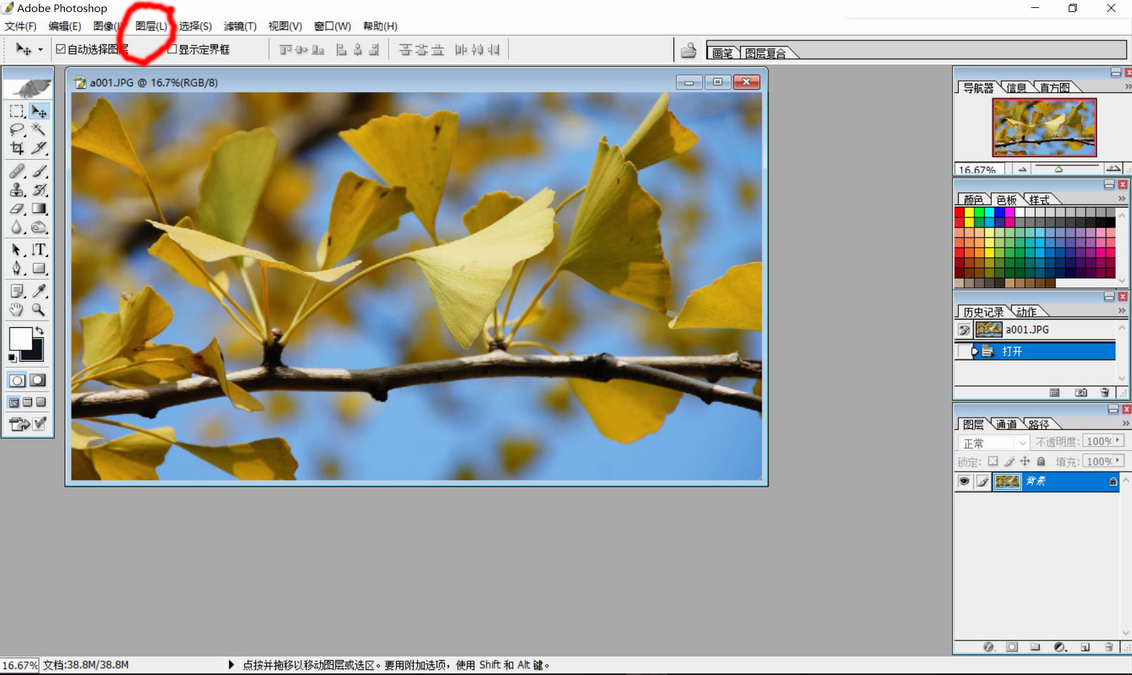Choose the Lasso tool
The image size is (1132, 675).
[17, 130]
